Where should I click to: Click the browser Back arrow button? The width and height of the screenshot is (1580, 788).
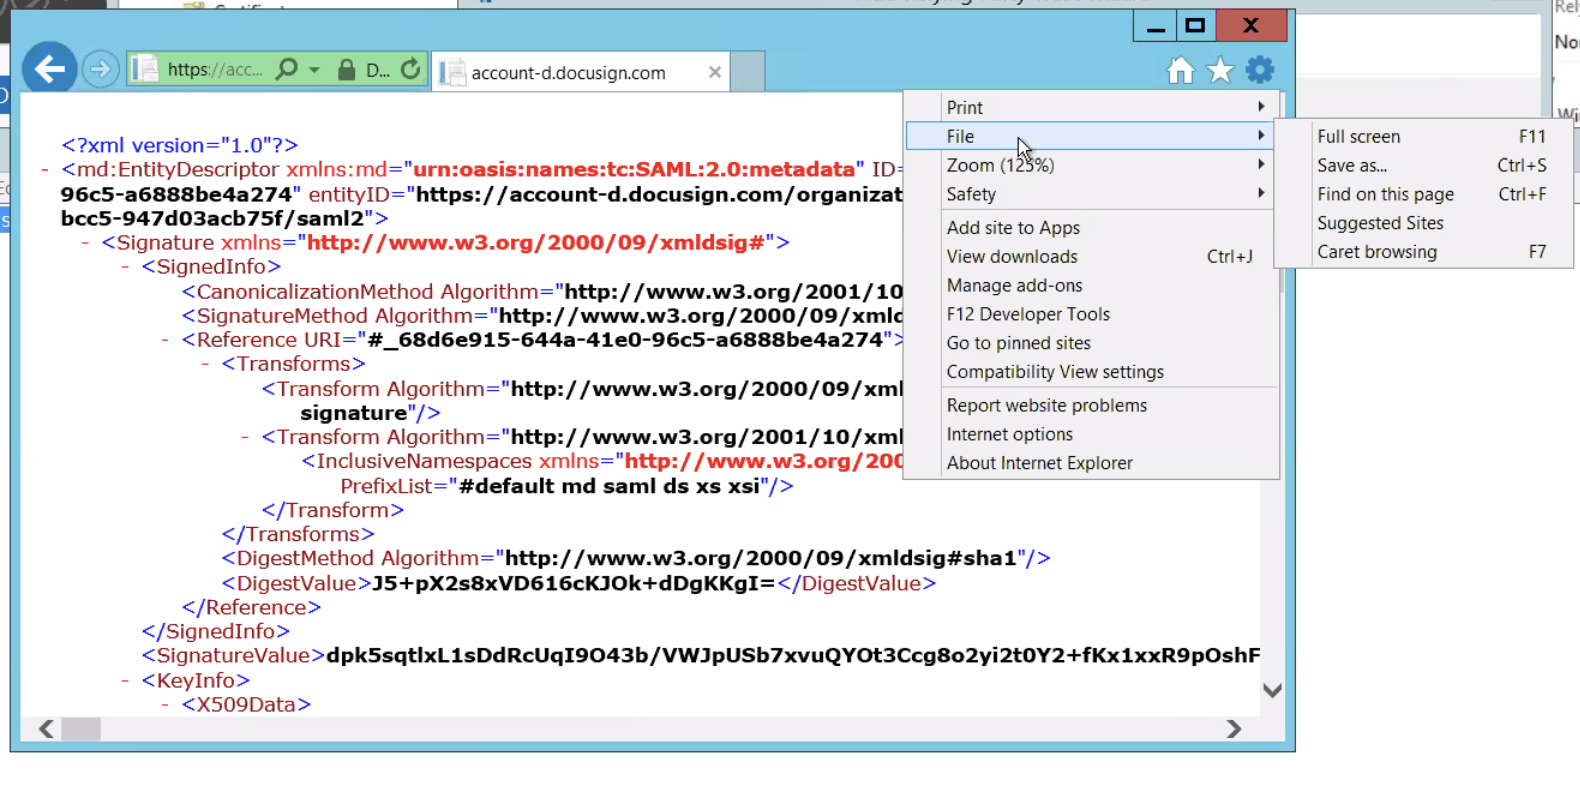pos(49,69)
